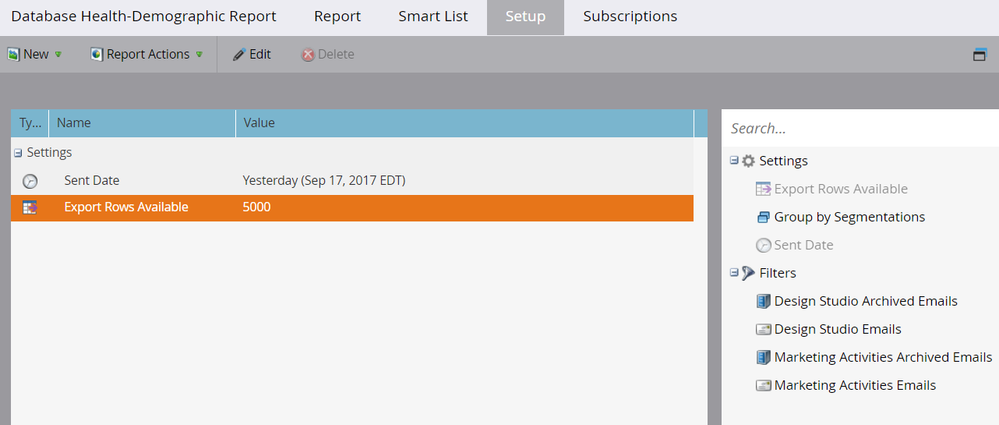Image resolution: width=999 pixels, height=425 pixels.
Task: Open the Subscriptions tab
Action: pyautogui.click(x=630, y=17)
